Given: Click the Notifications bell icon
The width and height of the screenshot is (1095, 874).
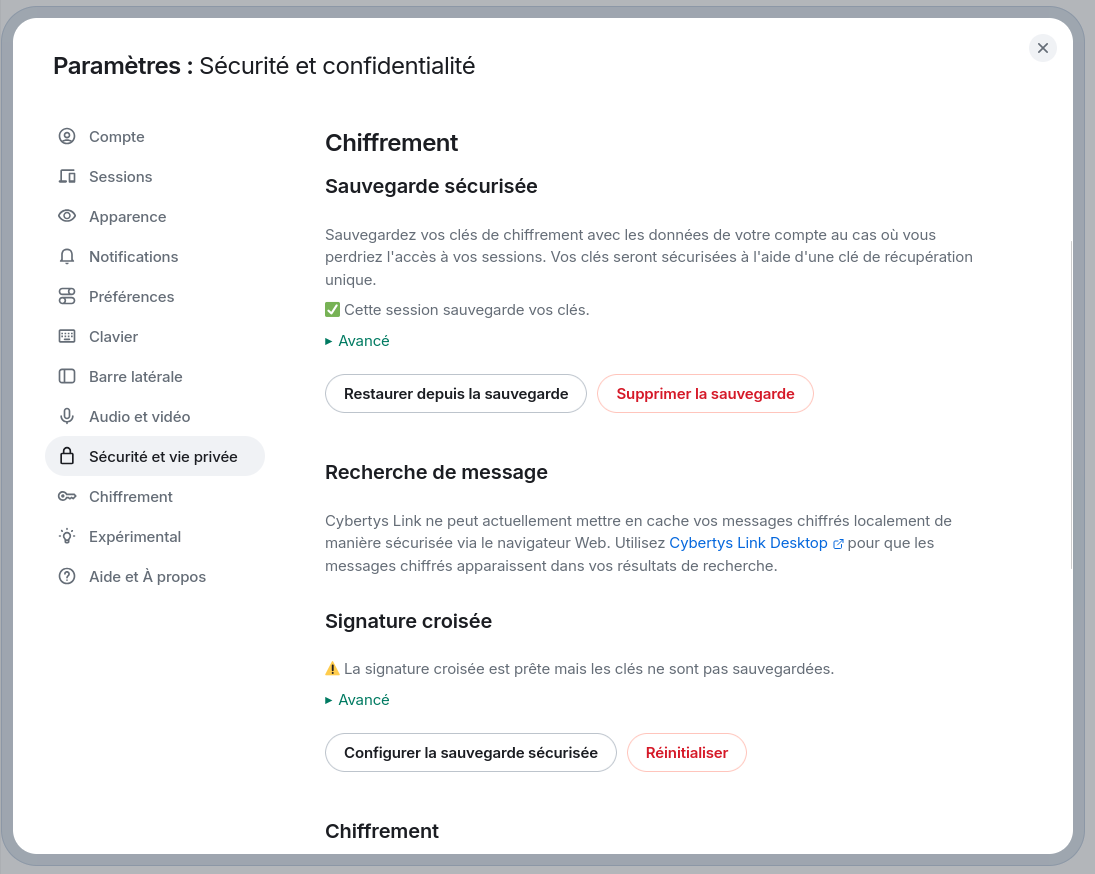Looking at the screenshot, I should pyautogui.click(x=66, y=256).
